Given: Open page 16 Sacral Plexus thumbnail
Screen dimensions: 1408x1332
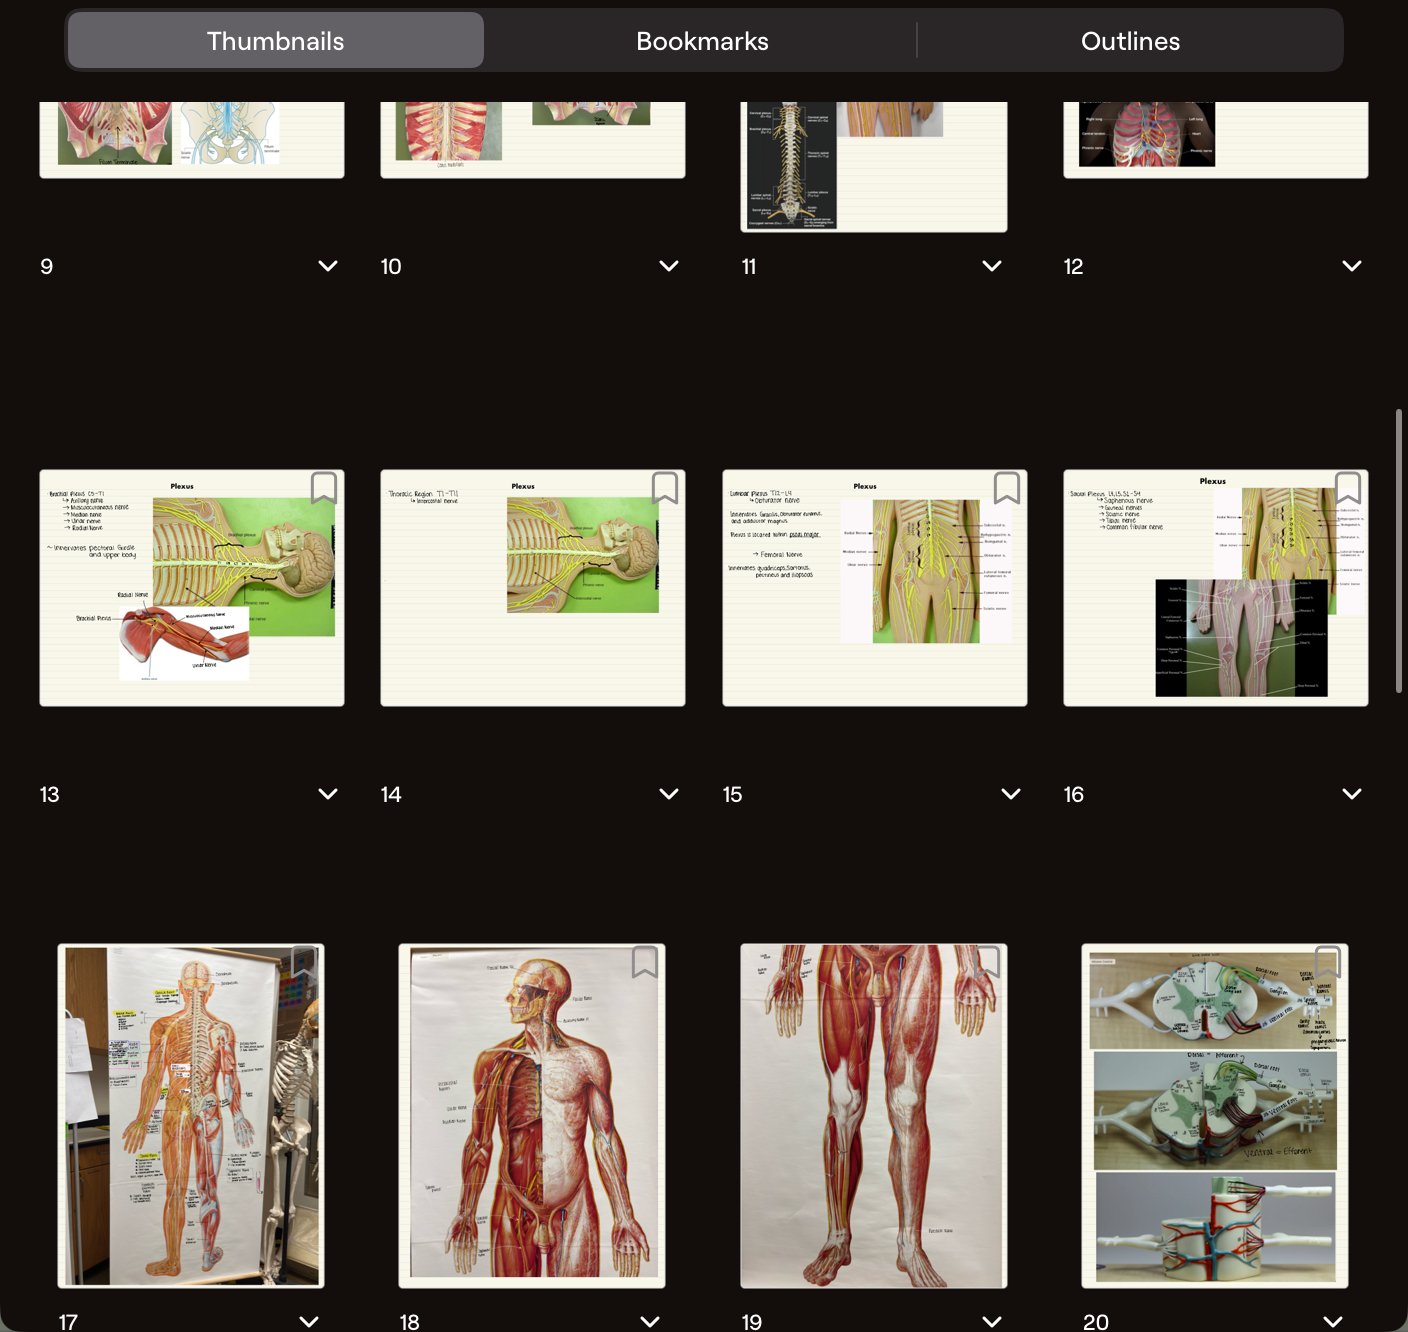Looking at the screenshot, I should (1216, 588).
